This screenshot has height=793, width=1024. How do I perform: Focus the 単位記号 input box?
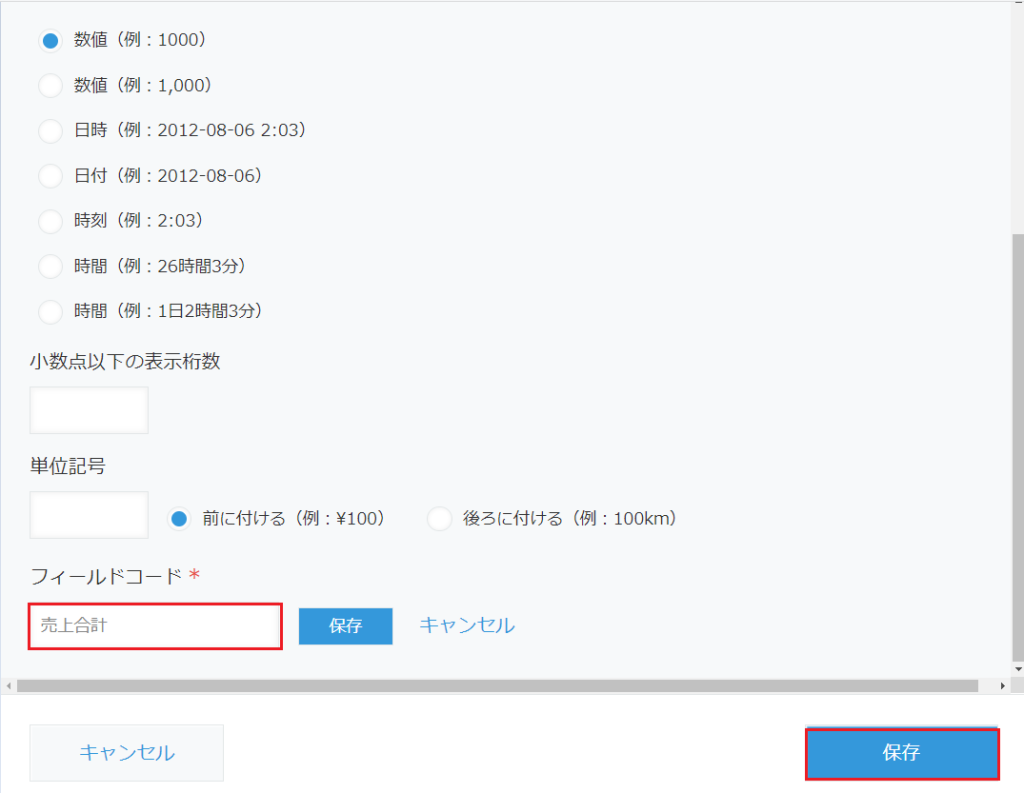89,515
